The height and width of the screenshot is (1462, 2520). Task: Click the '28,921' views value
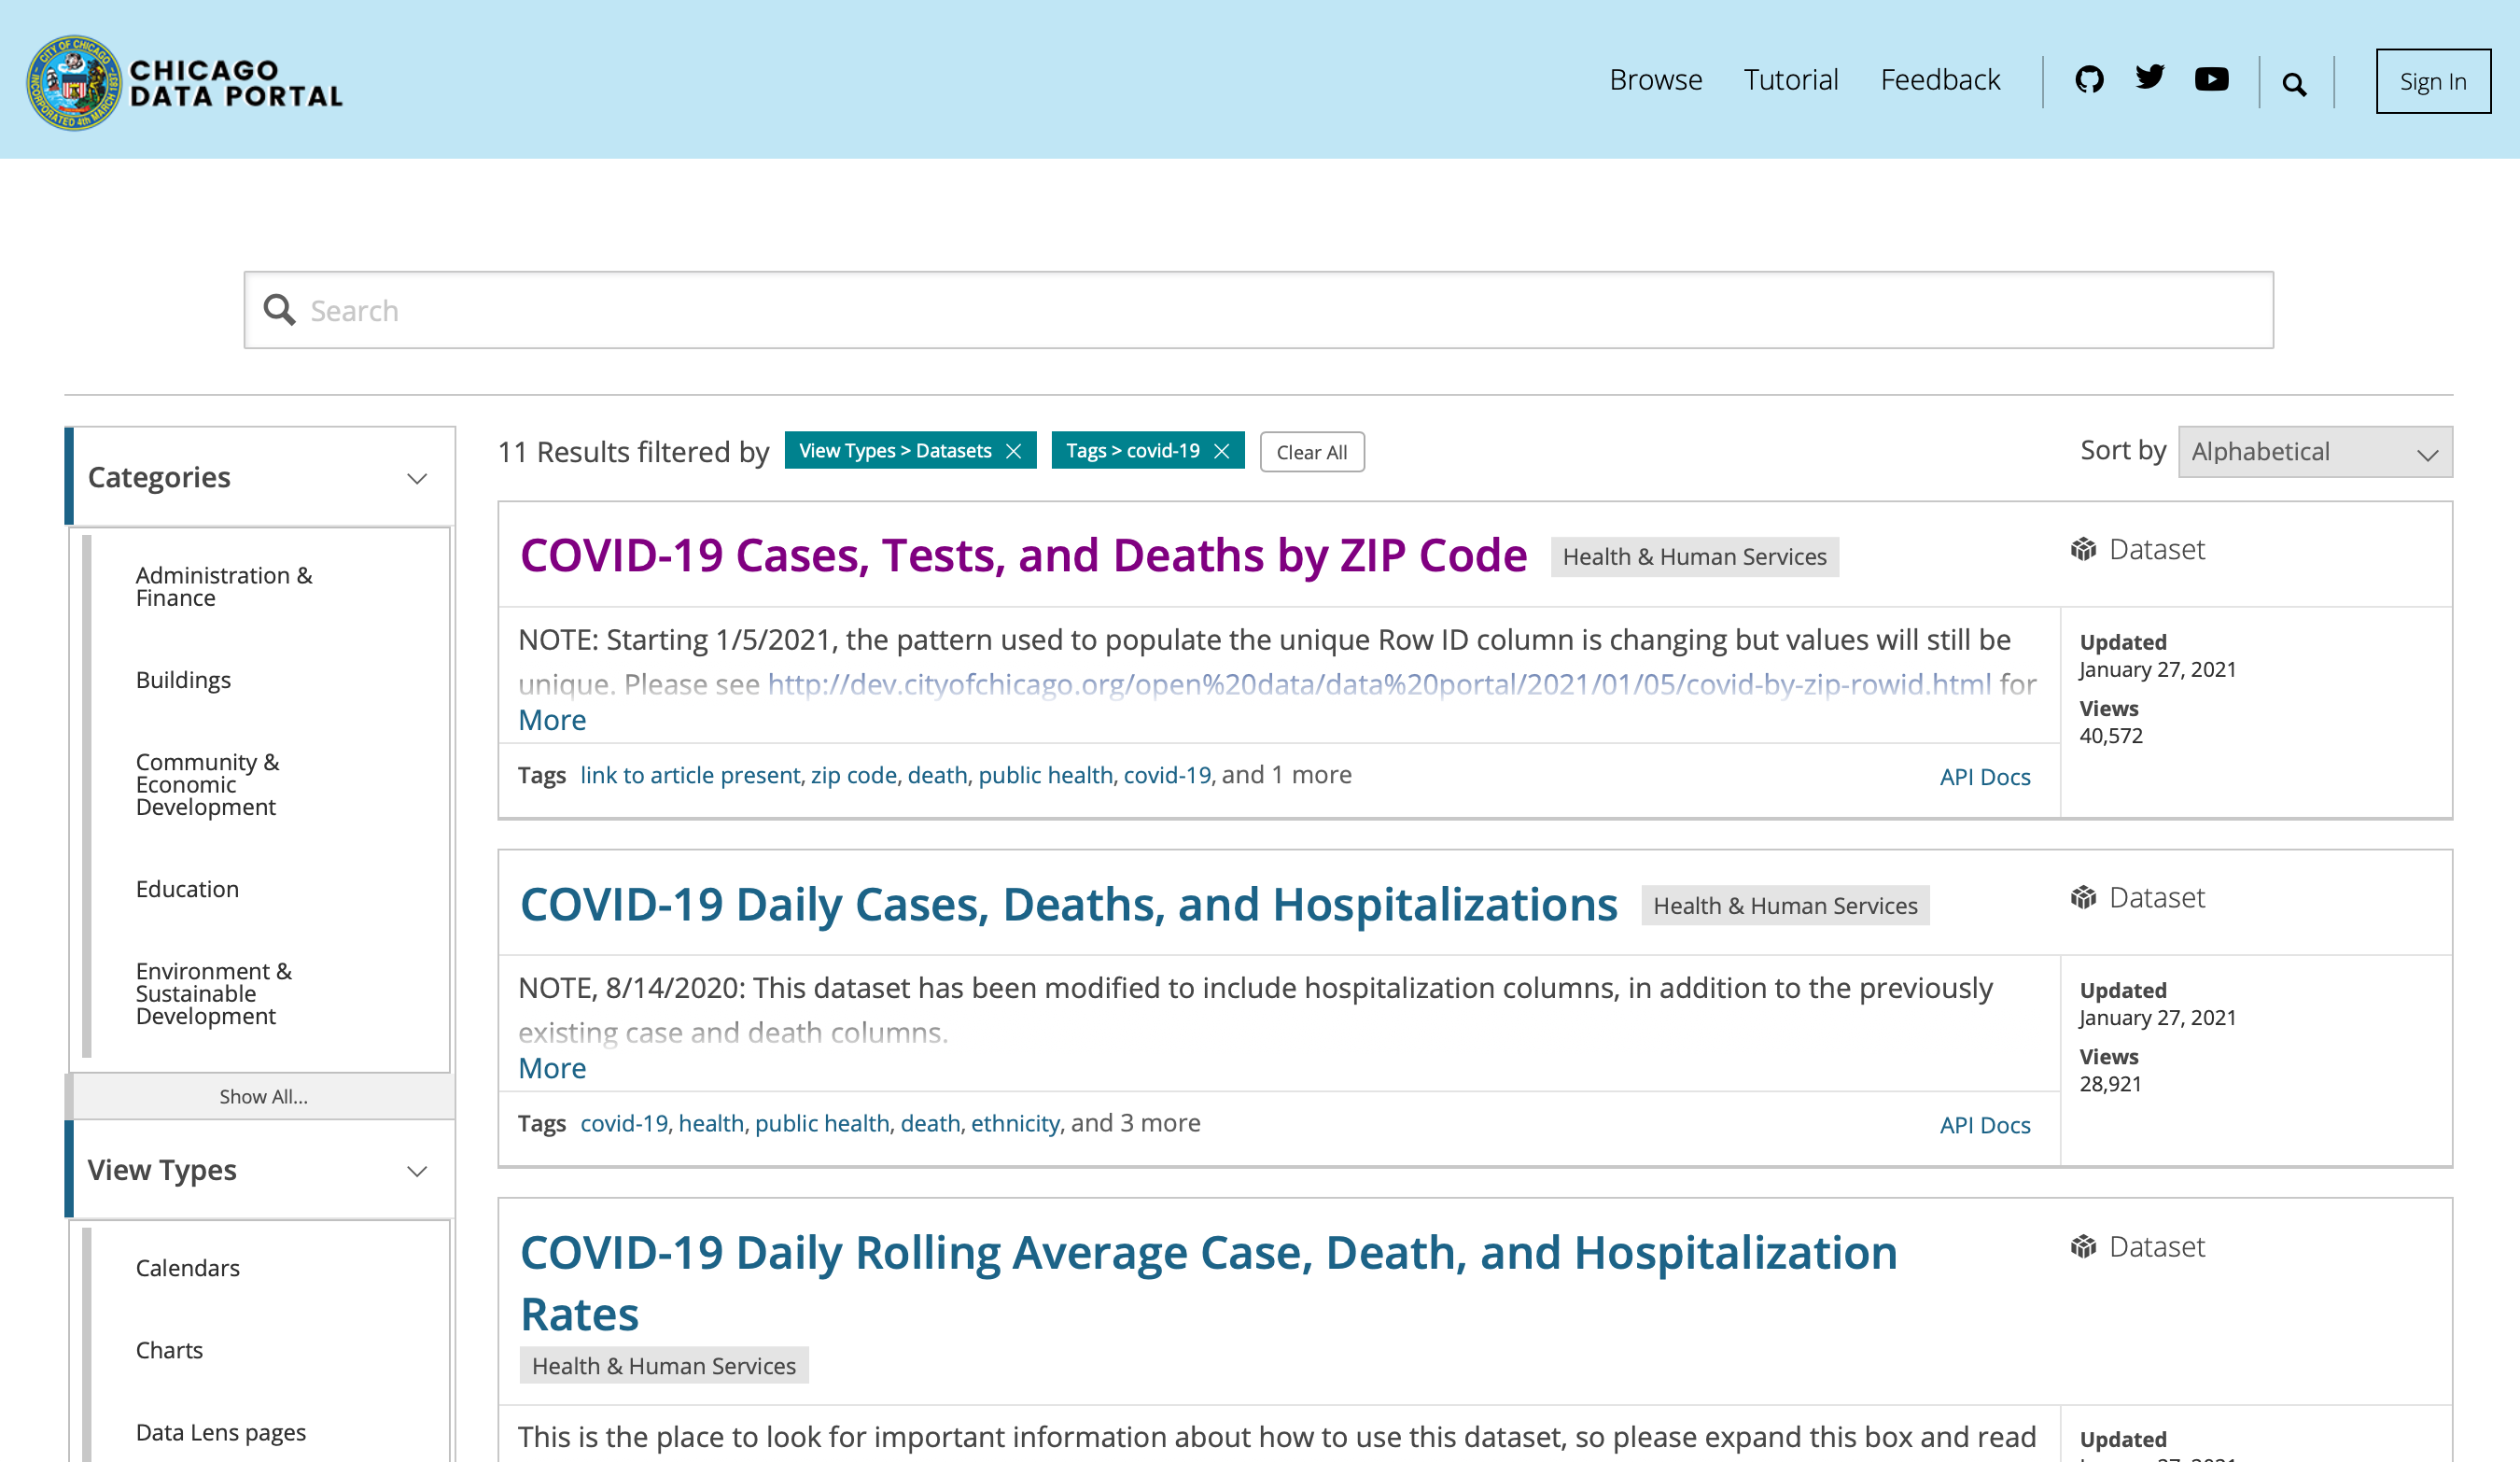coord(2110,1084)
